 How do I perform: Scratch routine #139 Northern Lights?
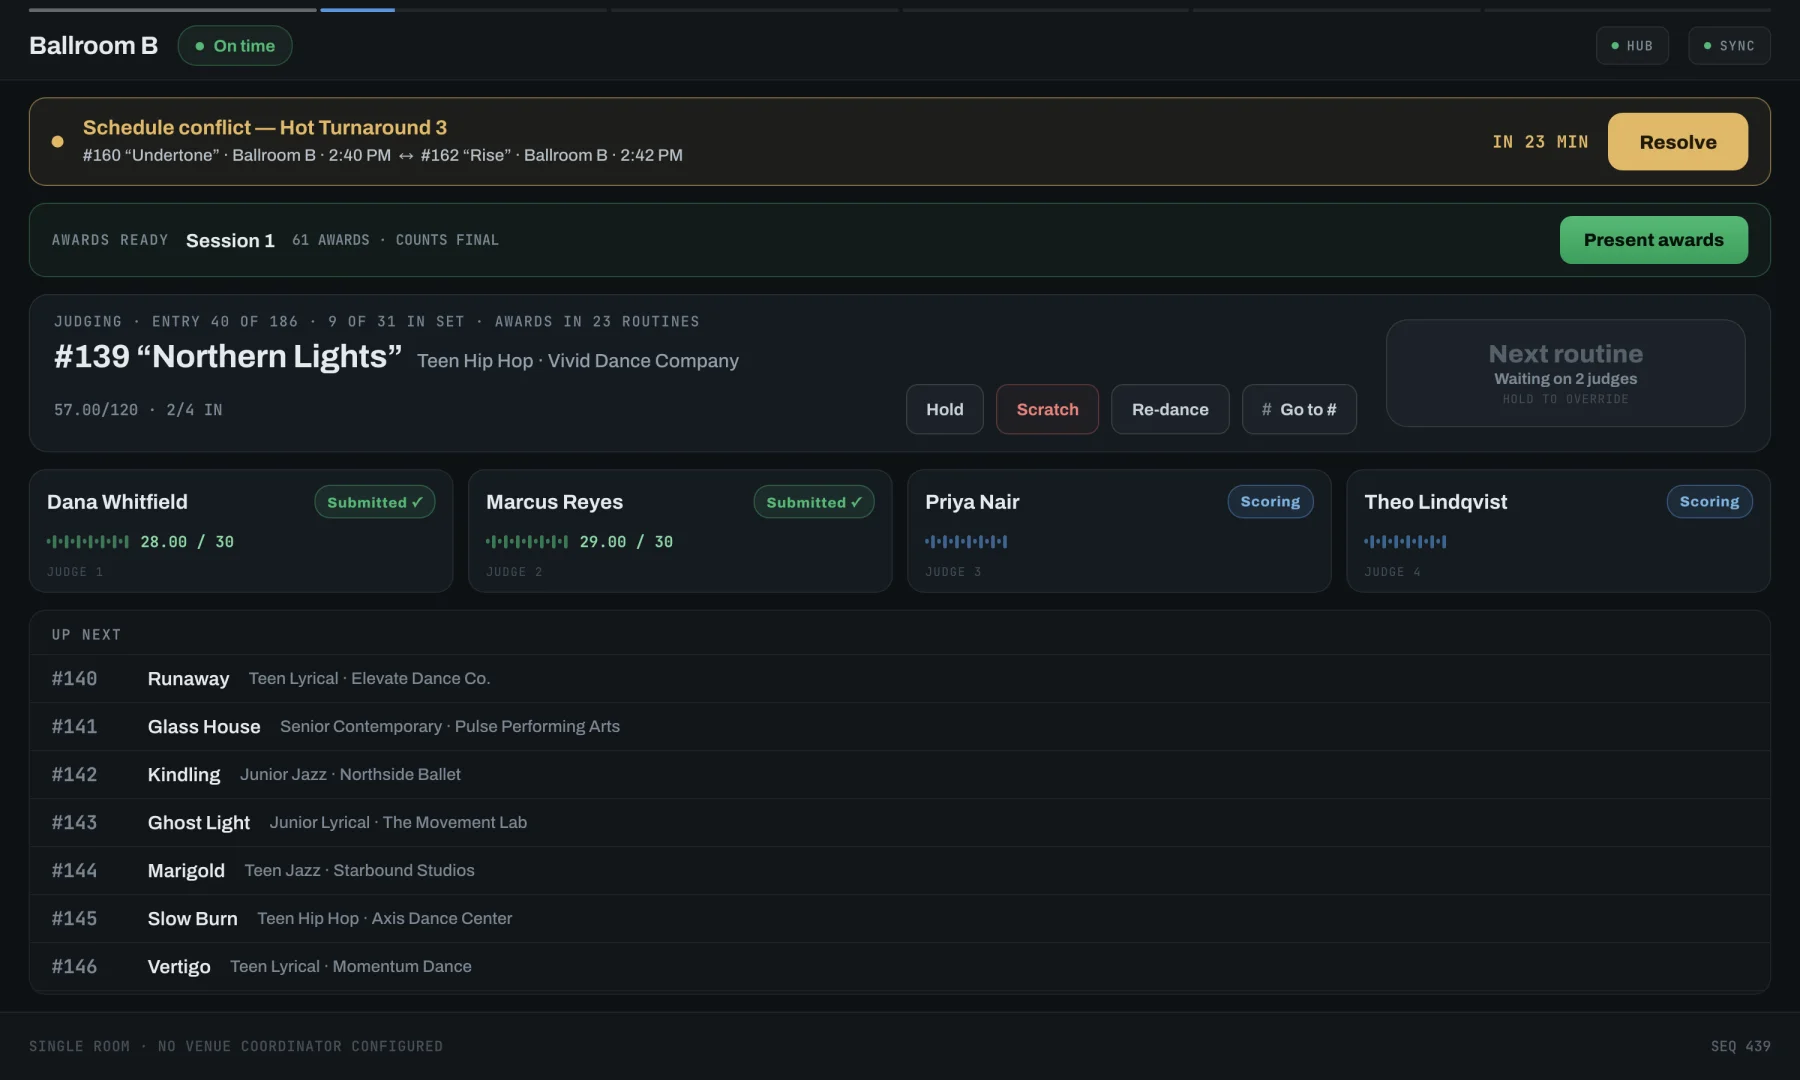point(1047,409)
